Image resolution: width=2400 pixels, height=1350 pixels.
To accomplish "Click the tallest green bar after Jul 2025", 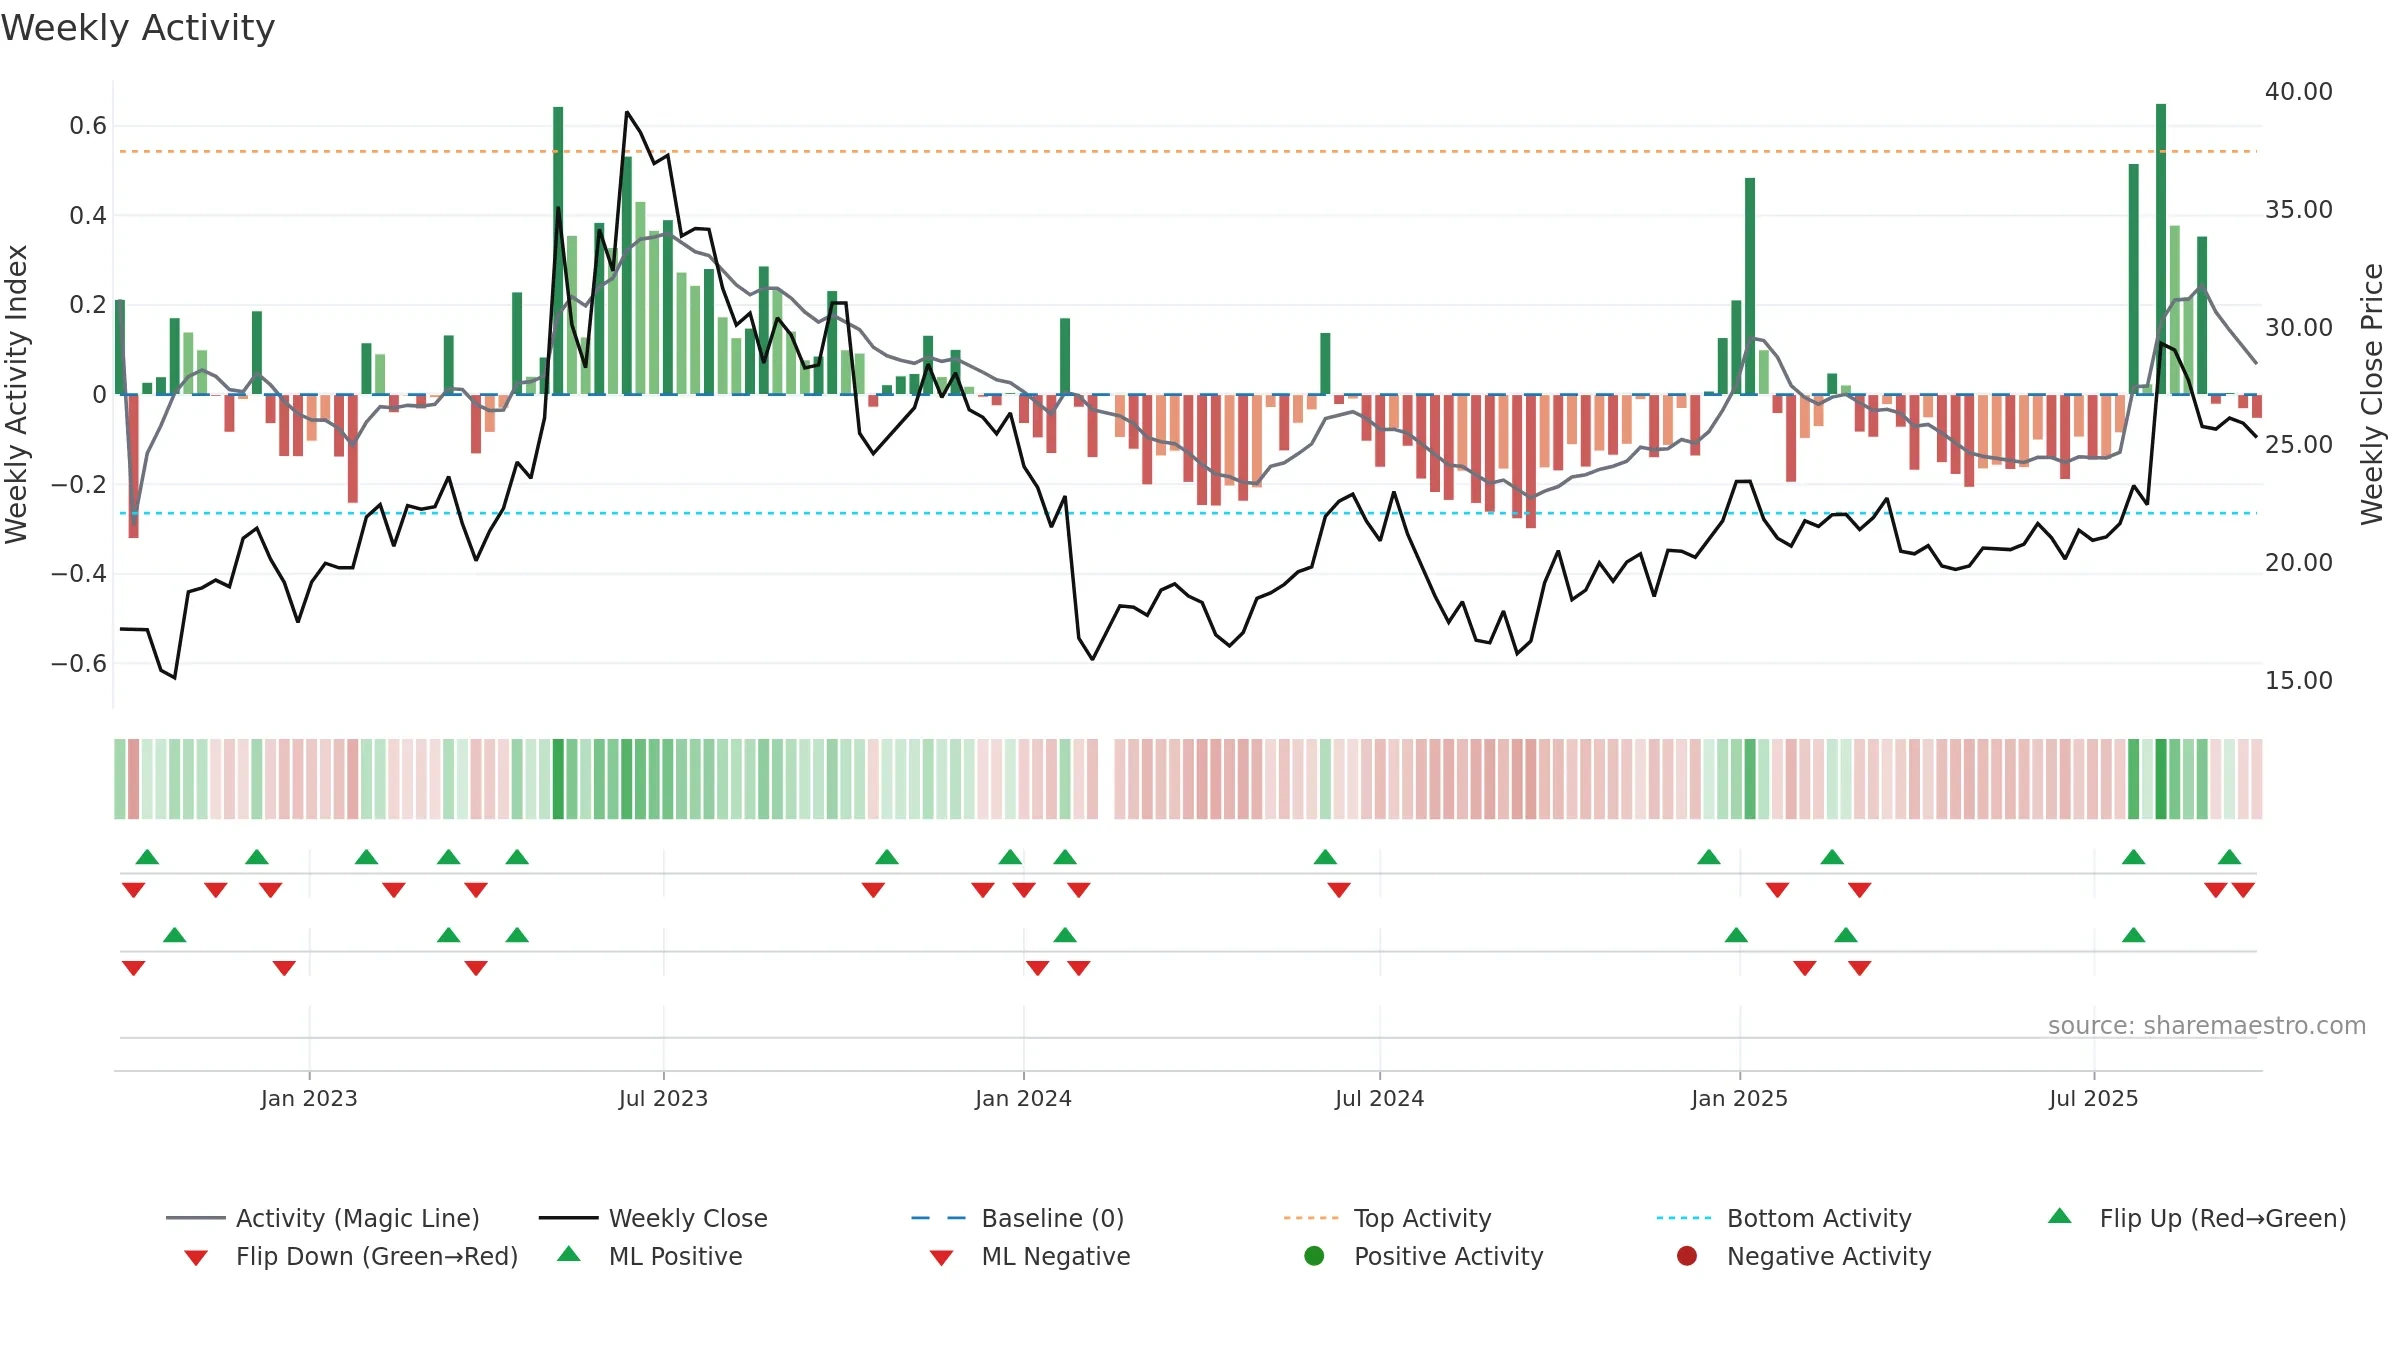I will coord(2161,249).
